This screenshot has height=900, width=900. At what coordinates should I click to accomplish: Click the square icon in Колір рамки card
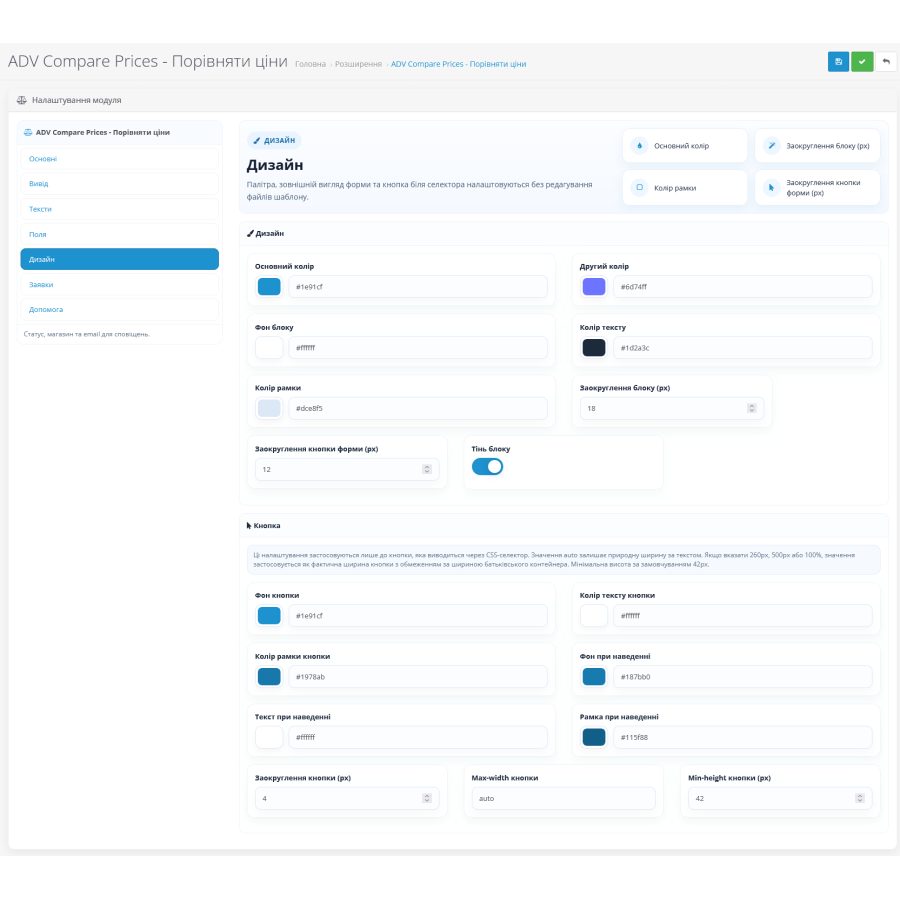pos(639,188)
